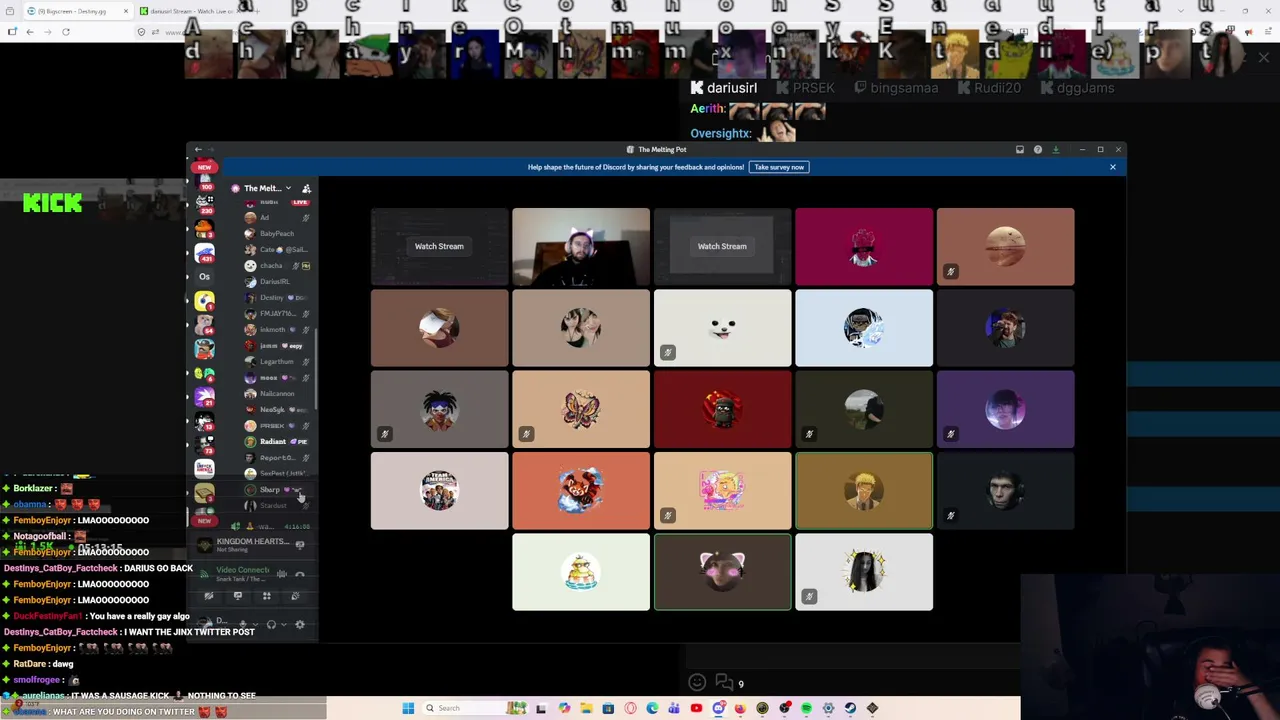Open Discord user settings gear
This screenshot has width=1280, height=720.
coord(300,625)
